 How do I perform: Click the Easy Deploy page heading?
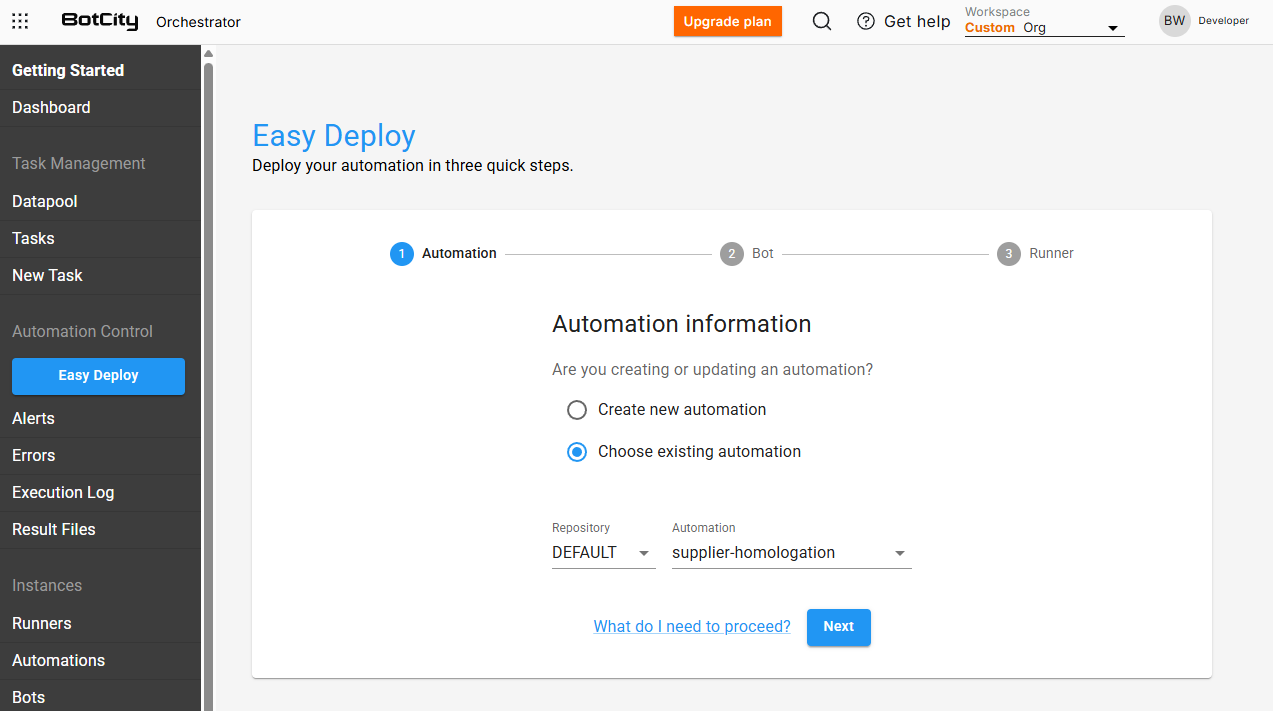[334, 136]
